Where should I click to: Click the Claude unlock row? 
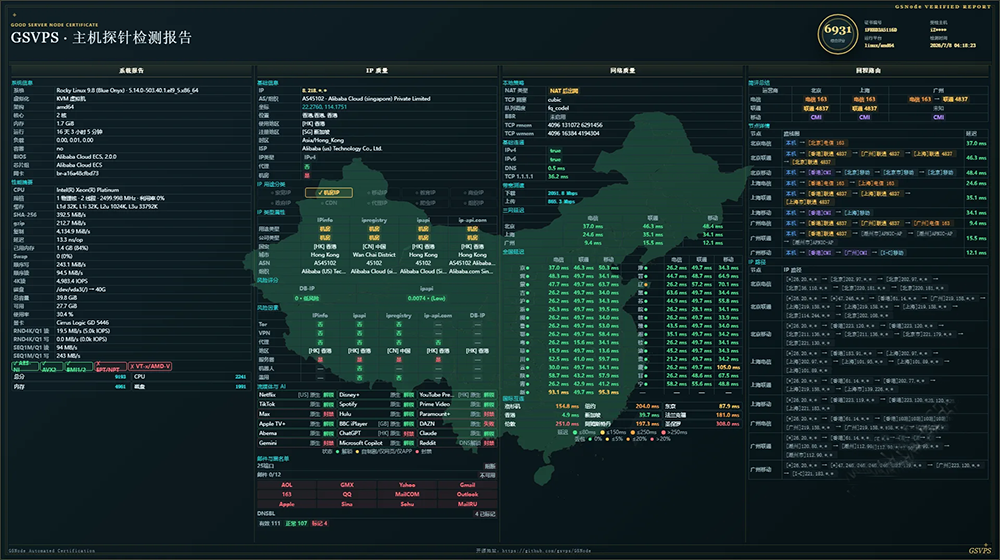coord(457,433)
